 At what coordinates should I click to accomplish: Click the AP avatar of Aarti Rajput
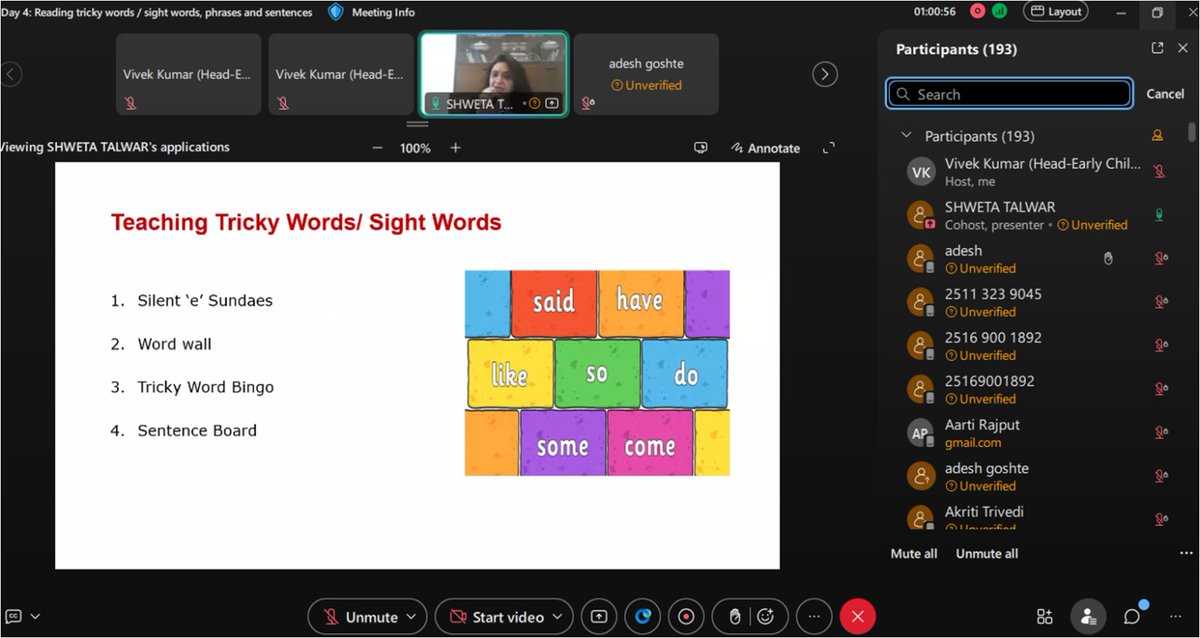[x=921, y=433]
